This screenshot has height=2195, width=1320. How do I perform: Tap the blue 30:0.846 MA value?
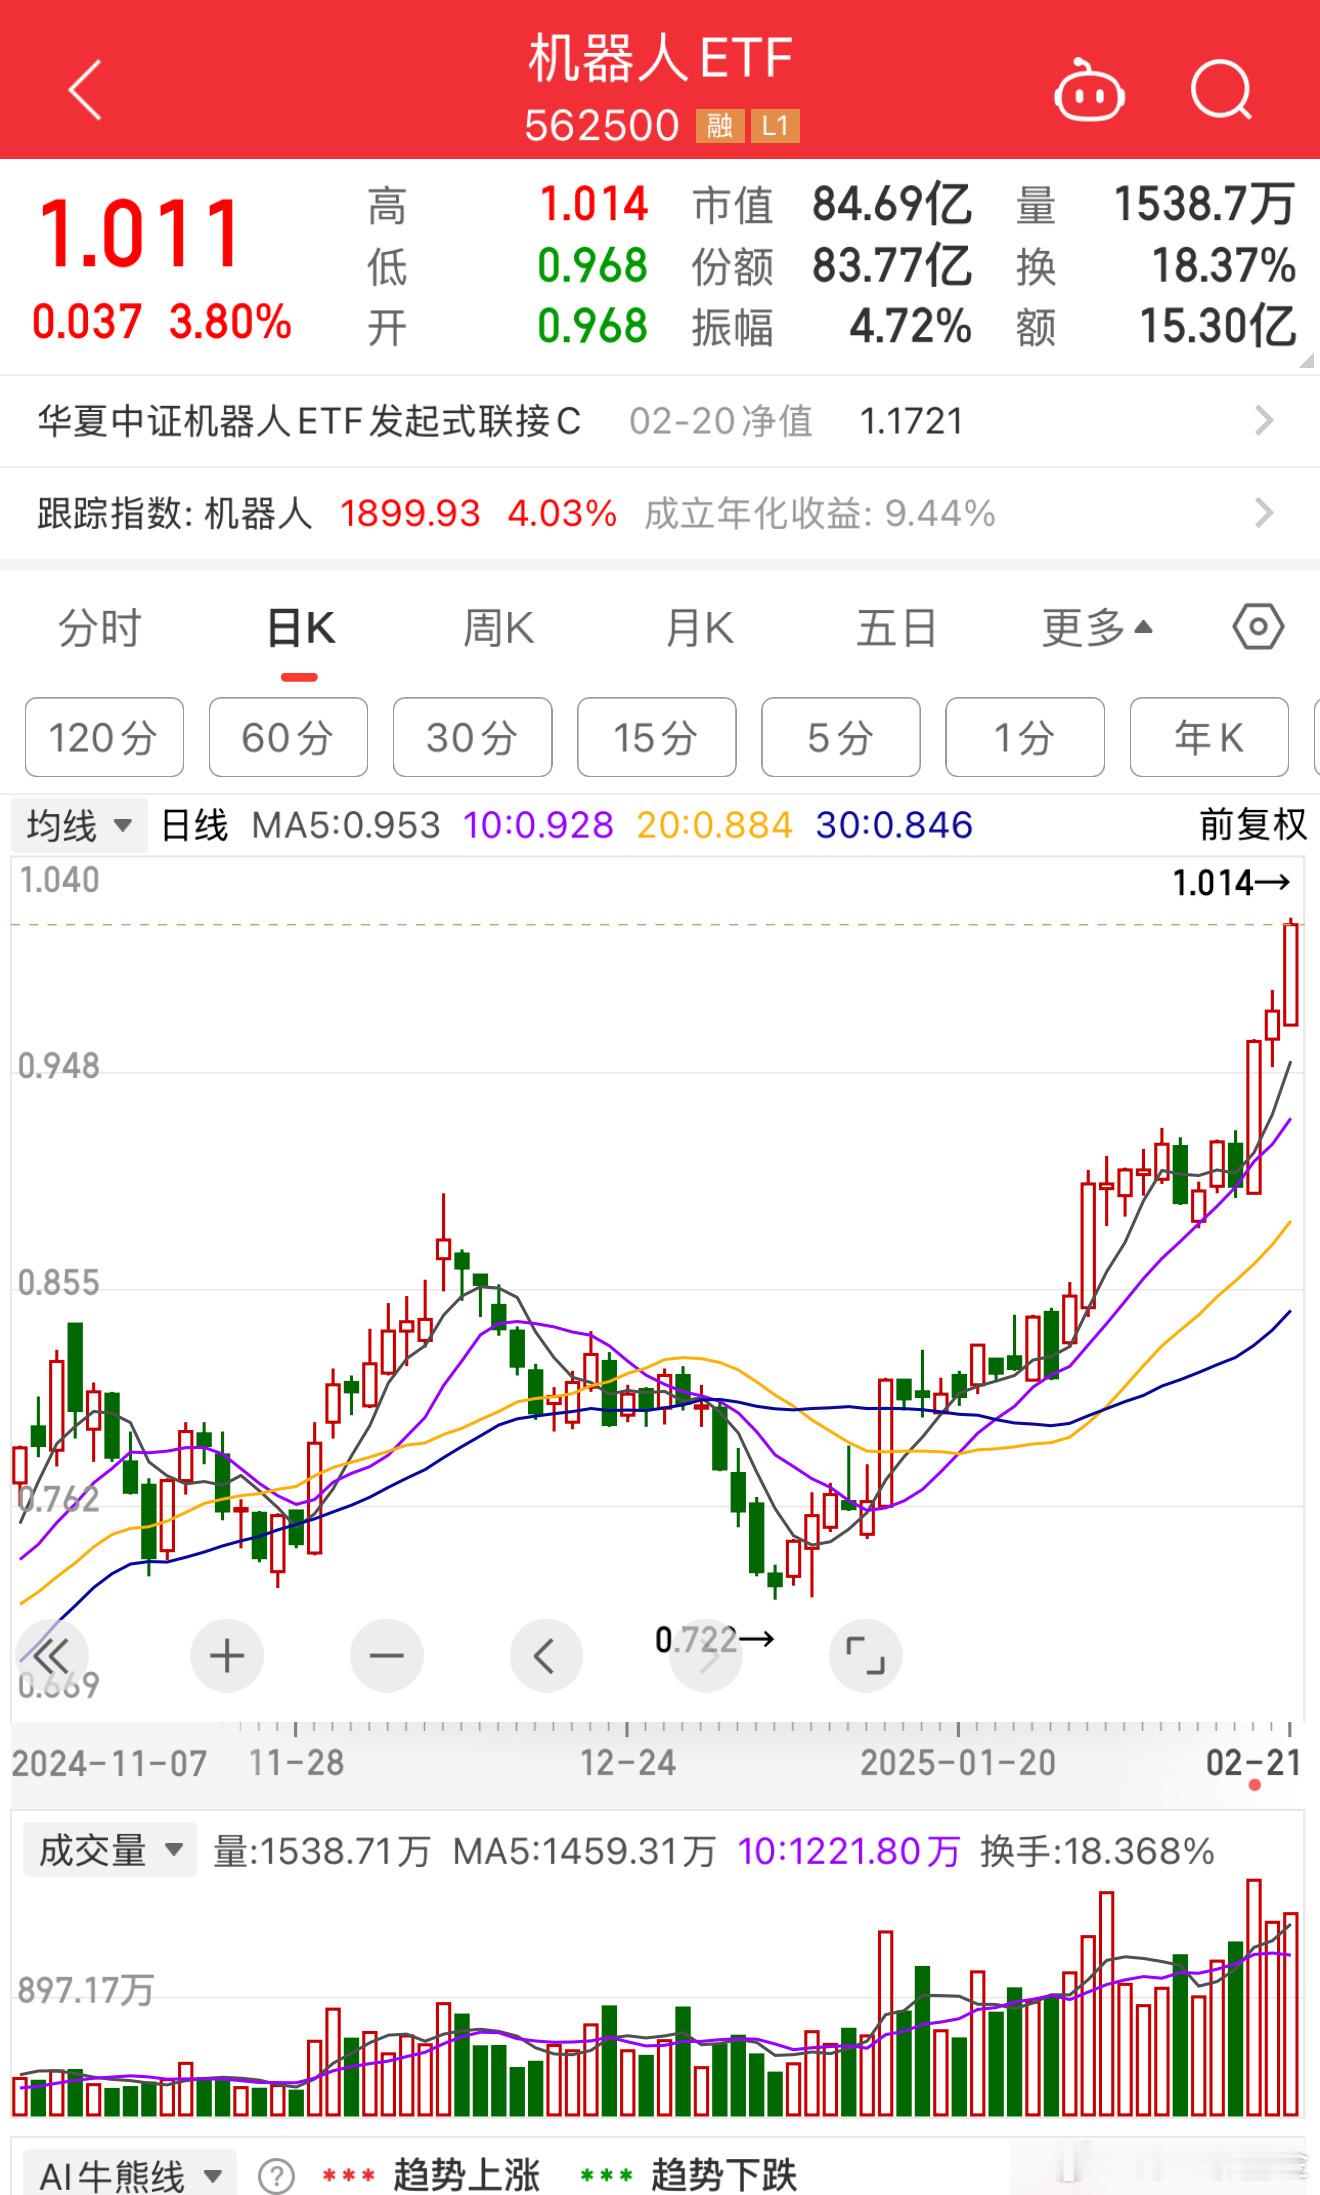click(894, 826)
